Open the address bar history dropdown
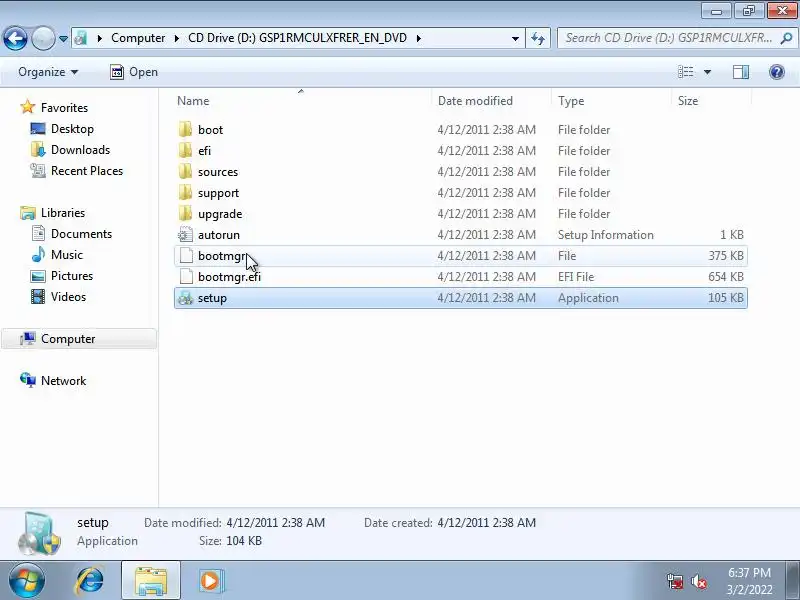800x600 pixels. (x=515, y=38)
